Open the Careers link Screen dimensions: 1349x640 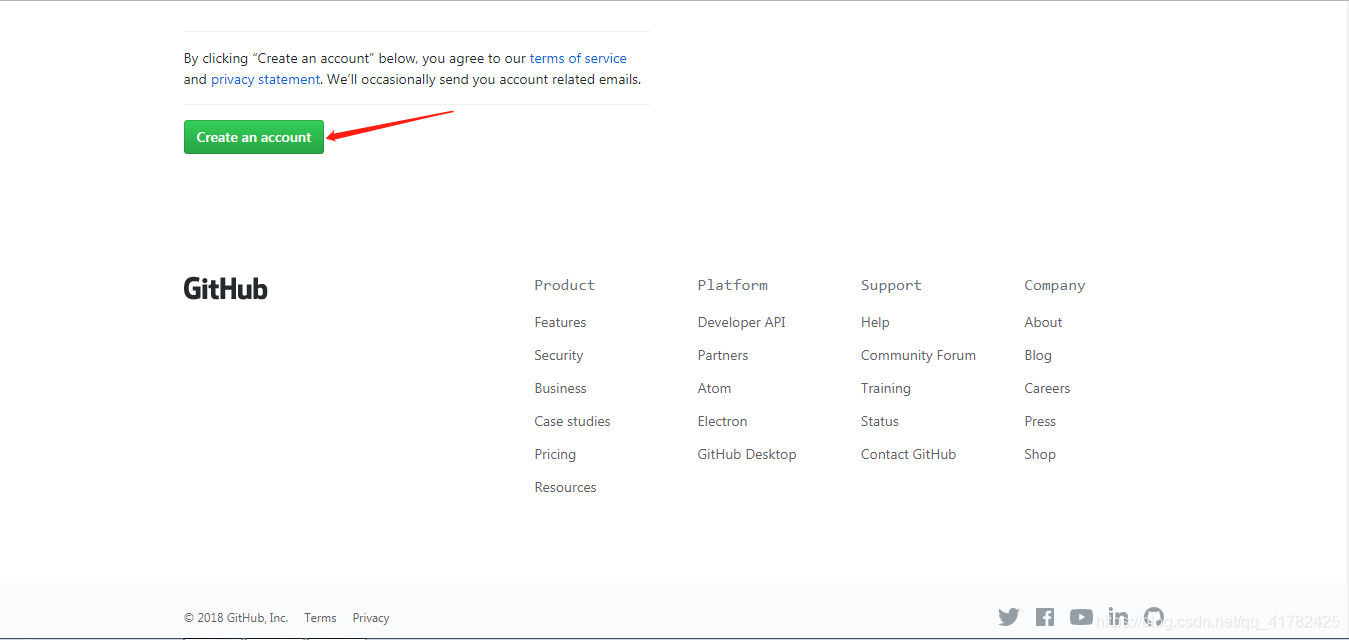(x=1047, y=388)
